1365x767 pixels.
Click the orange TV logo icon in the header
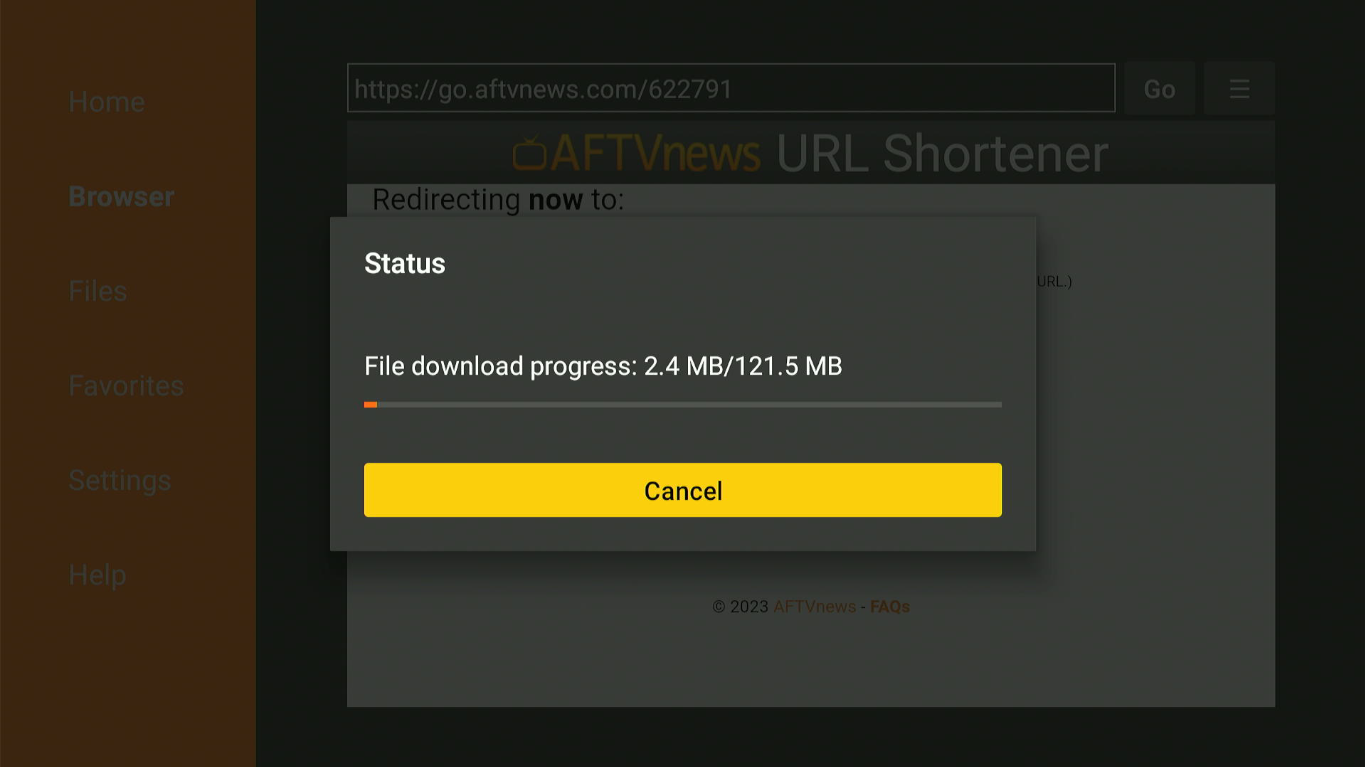pyautogui.click(x=530, y=153)
